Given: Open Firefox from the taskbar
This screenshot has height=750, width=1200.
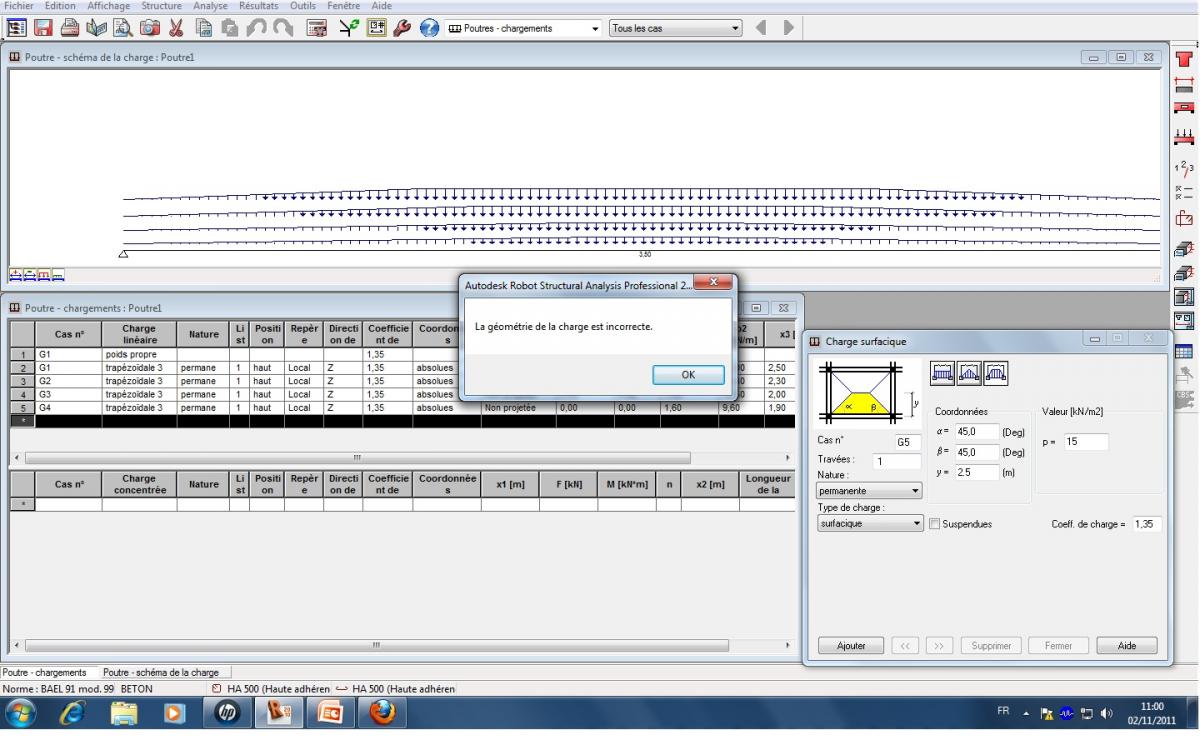Looking at the screenshot, I should point(382,715).
